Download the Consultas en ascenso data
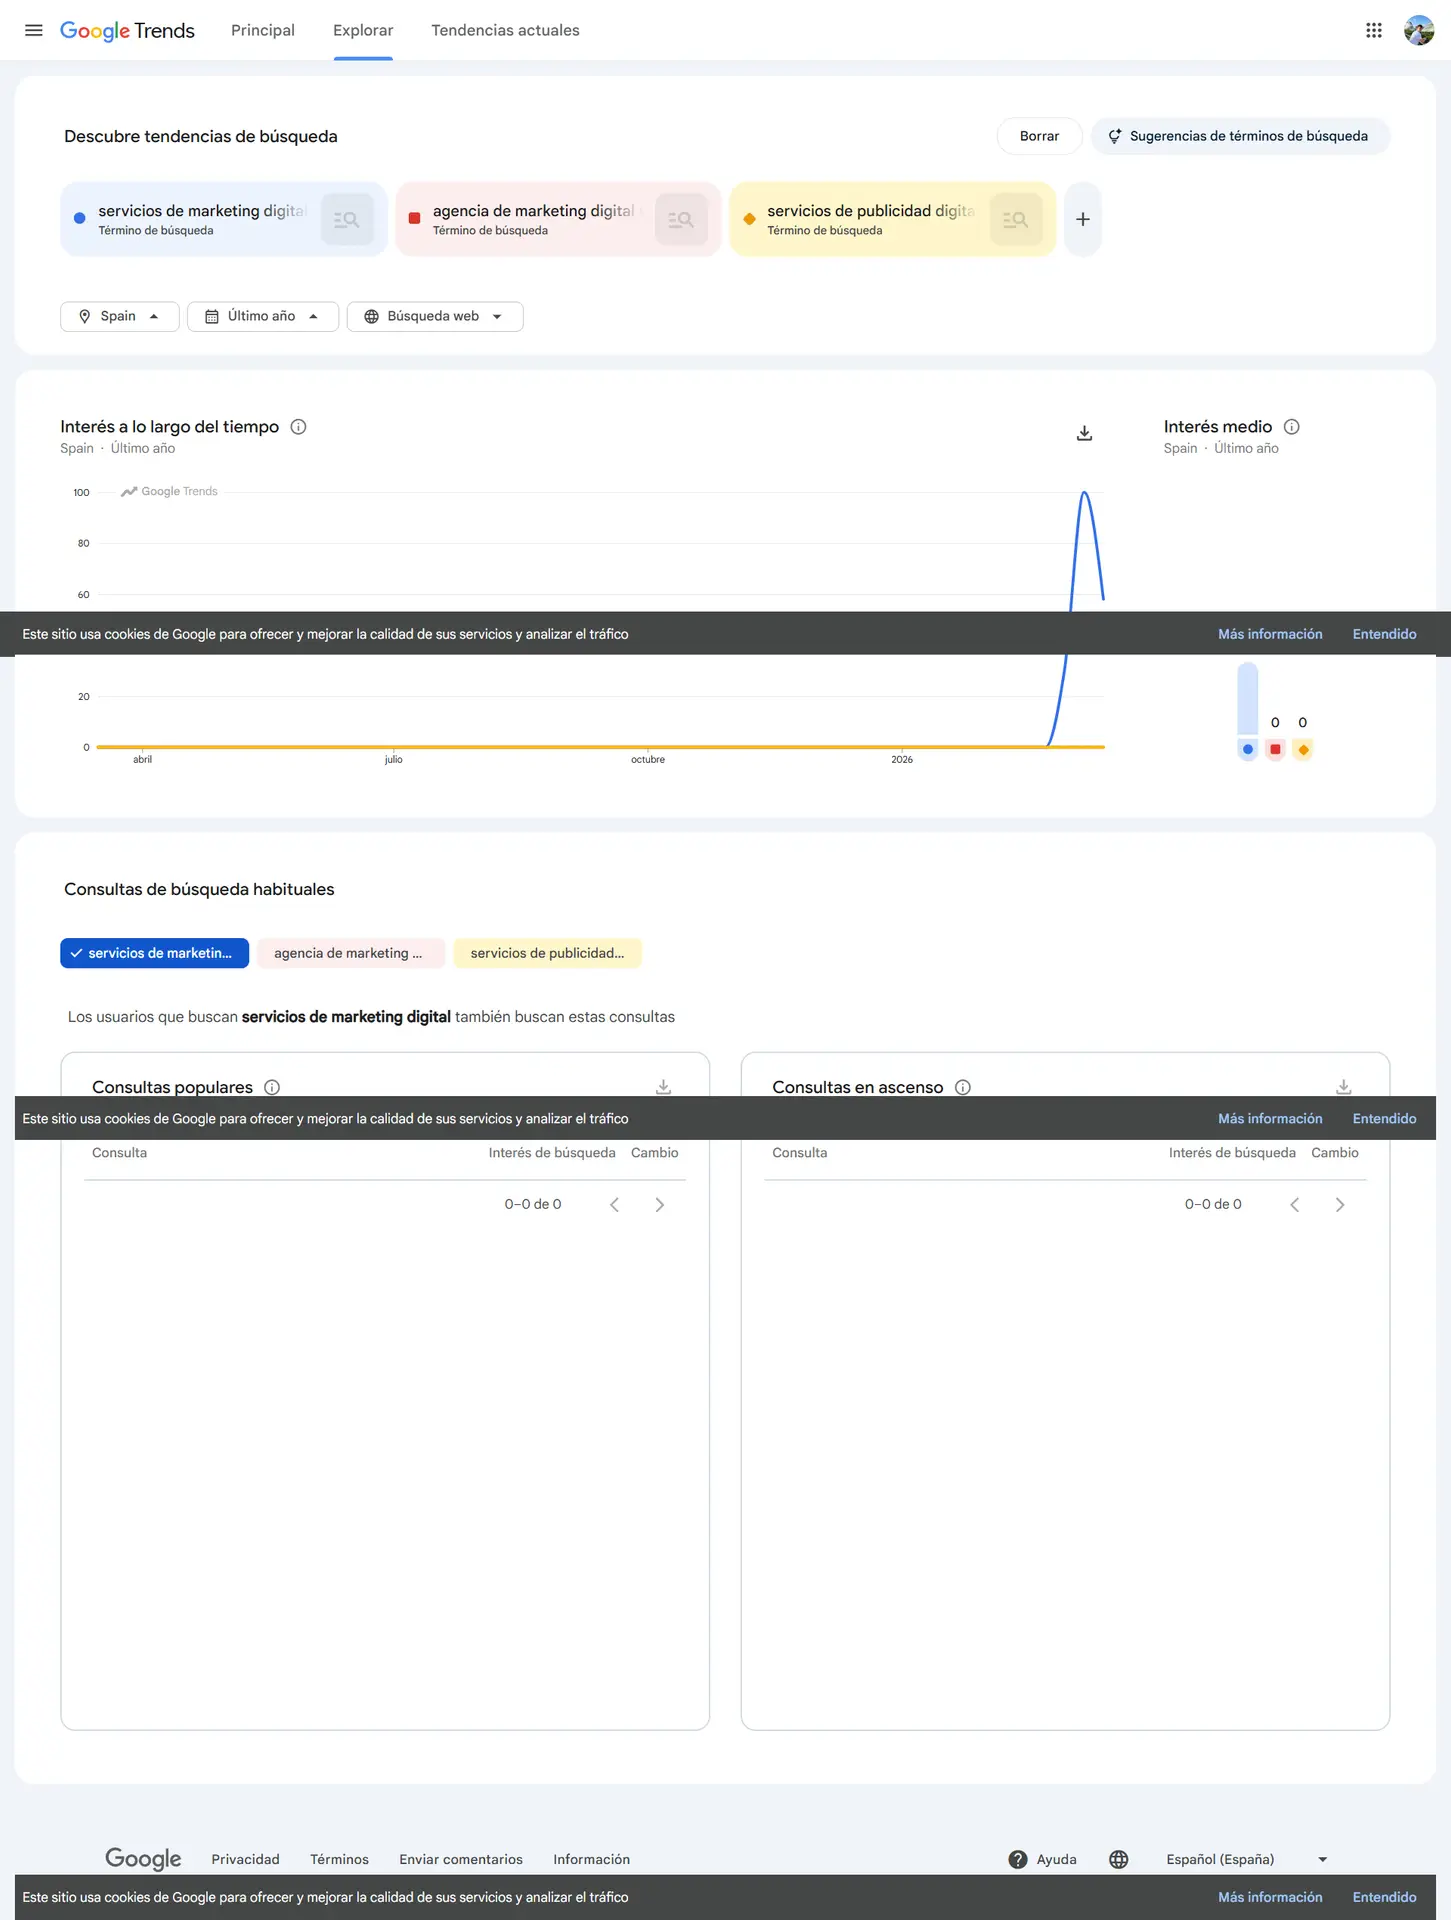Image resolution: width=1451 pixels, height=1920 pixels. point(1343,1086)
